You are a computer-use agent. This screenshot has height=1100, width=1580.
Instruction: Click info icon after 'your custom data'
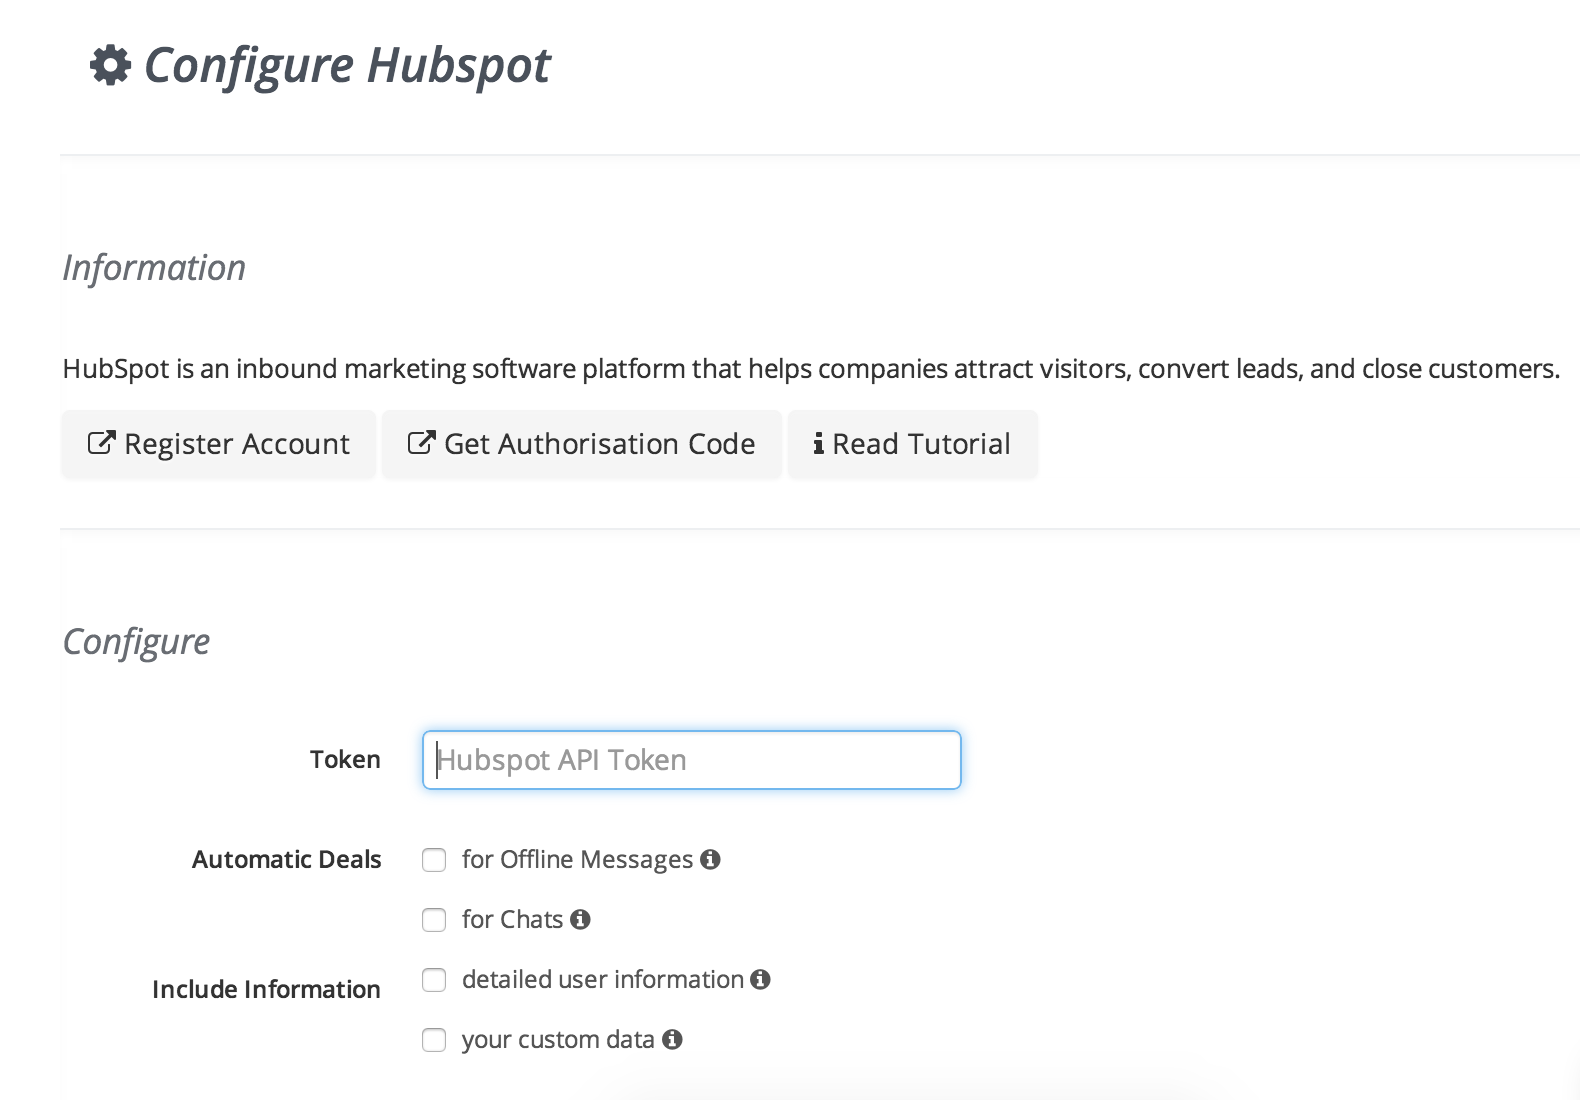click(x=672, y=1039)
